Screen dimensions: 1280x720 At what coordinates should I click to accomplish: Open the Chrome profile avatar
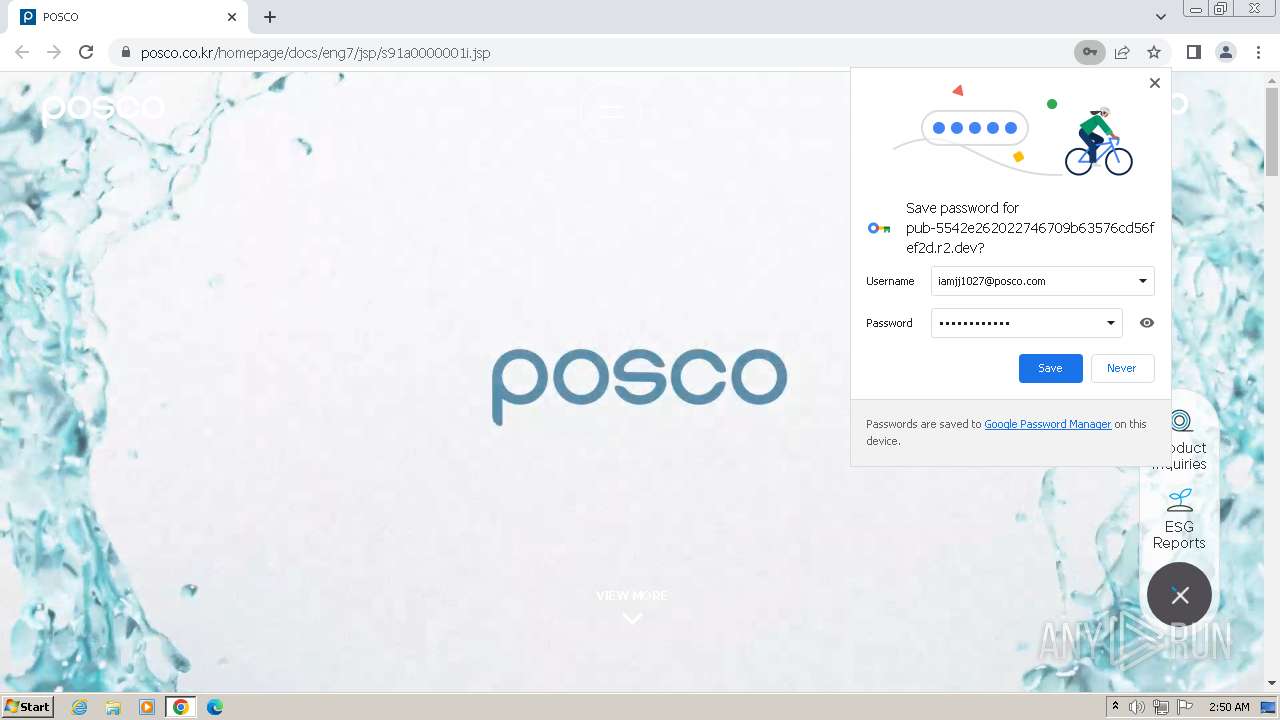pos(1226,52)
